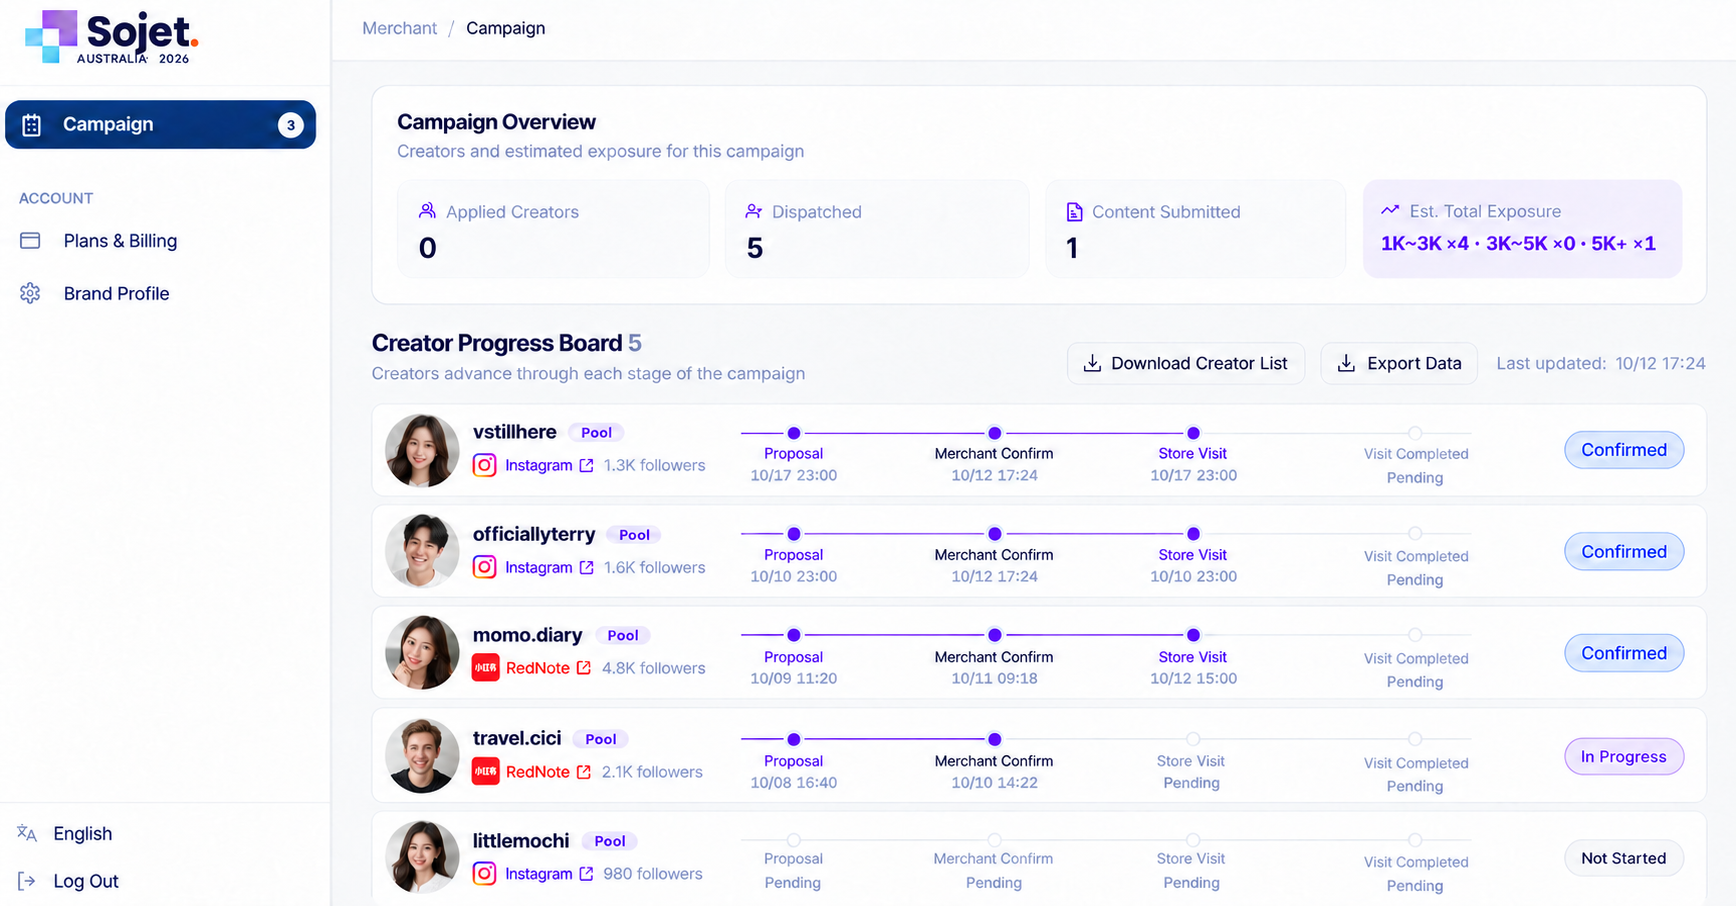Viewport: 1736px width, 906px height.
Task: Click the officiallyterry creator name
Action: coord(534,534)
